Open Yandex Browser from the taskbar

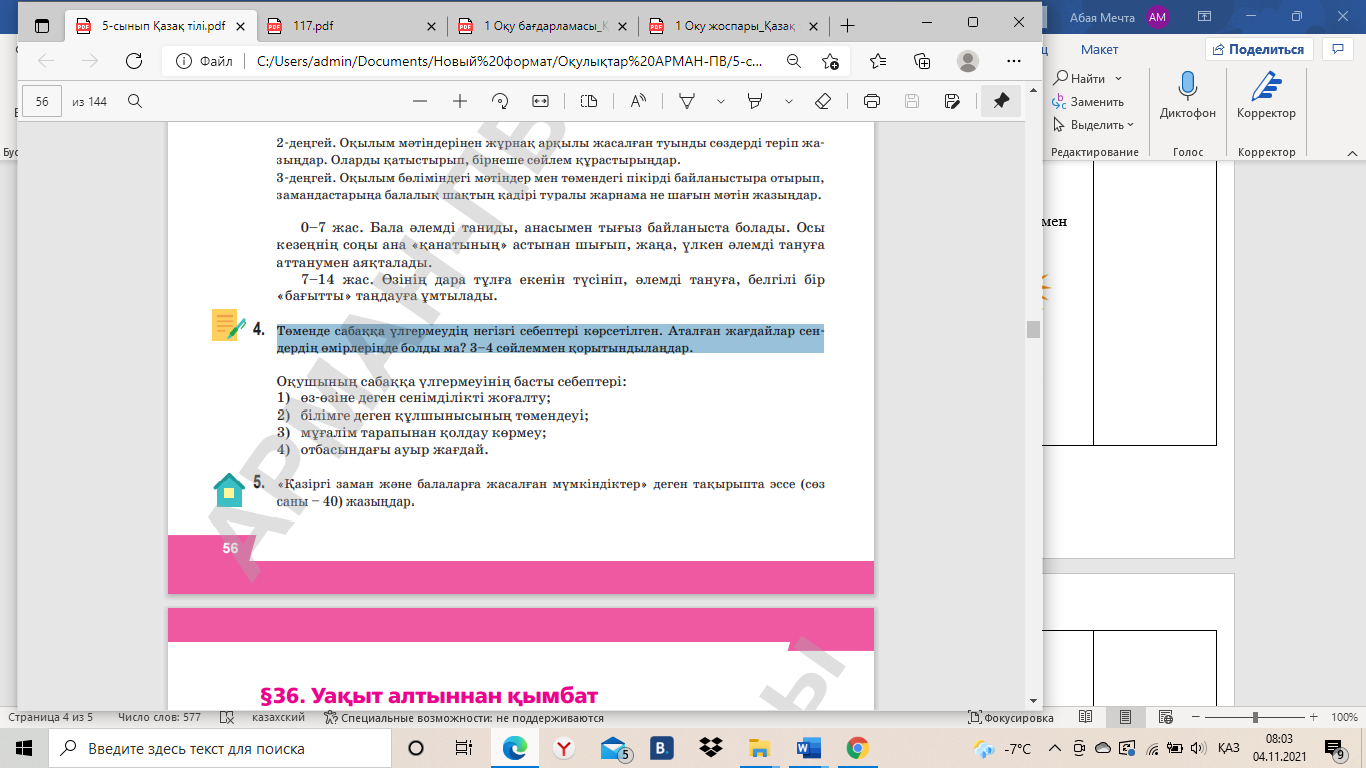(564, 748)
